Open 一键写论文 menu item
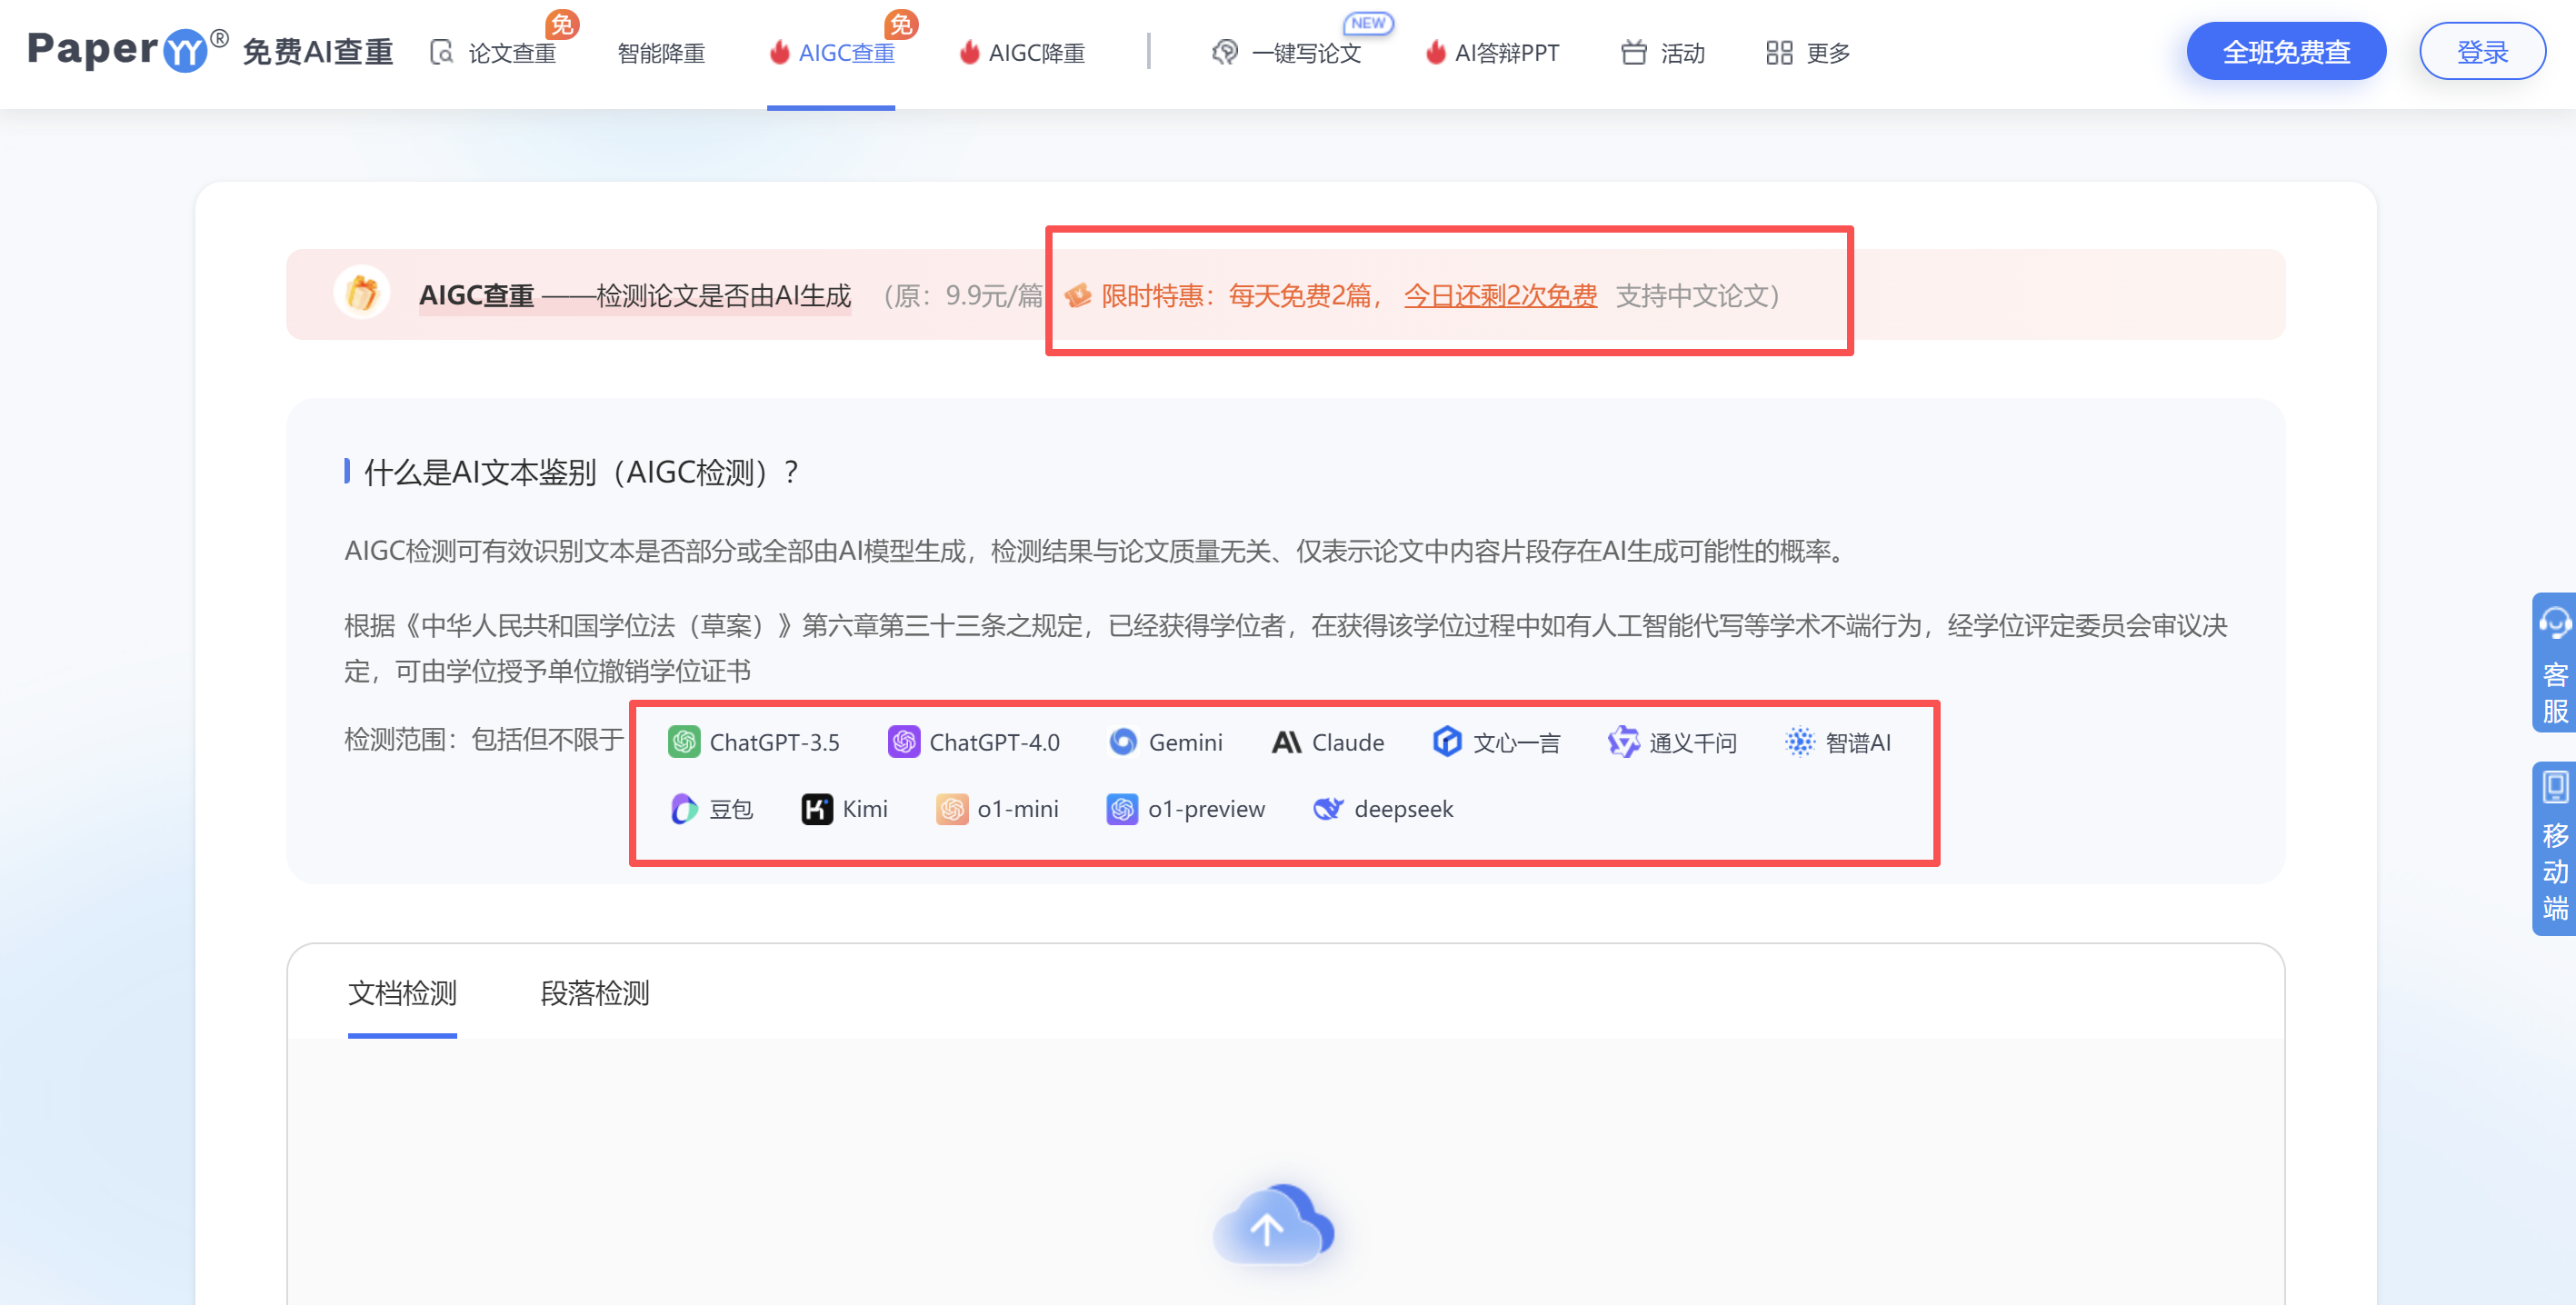This screenshot has width=2576, height=1305. coord(1306,53)
